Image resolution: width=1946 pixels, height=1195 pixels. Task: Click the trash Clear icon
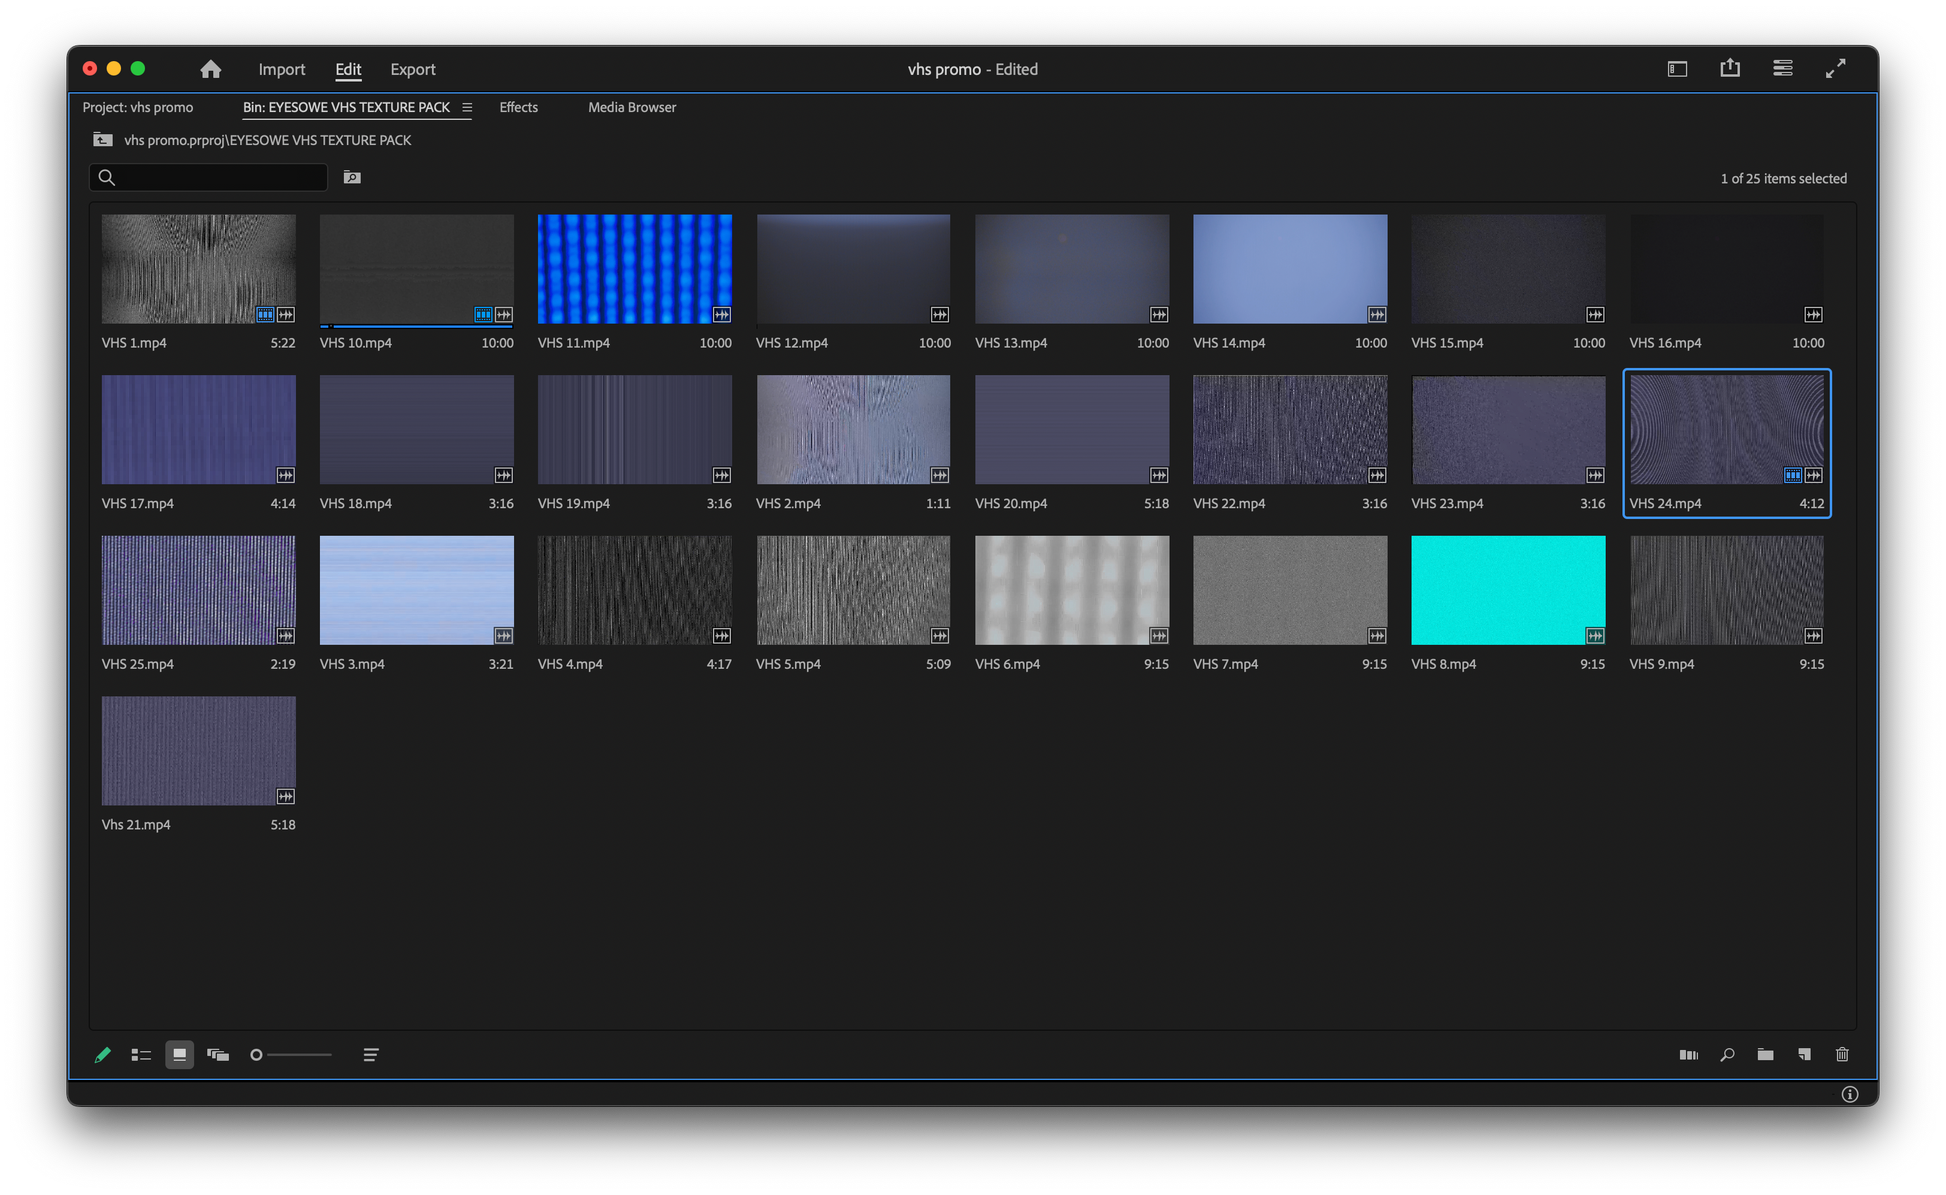tap(1842, 1055)
